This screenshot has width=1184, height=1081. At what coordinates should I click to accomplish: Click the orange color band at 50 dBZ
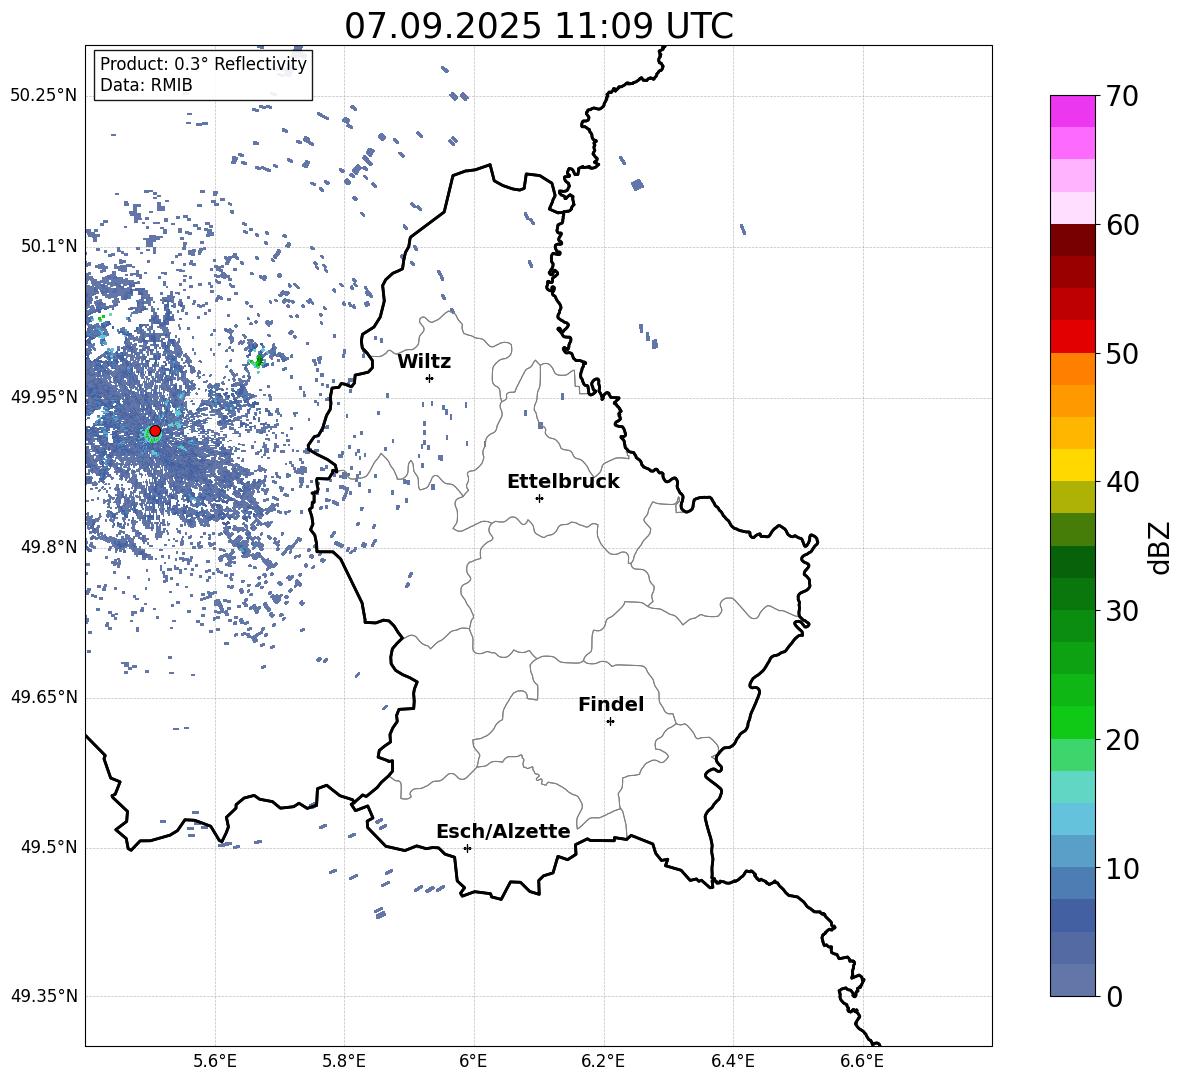pyautogui.click(x=1073, y=369)
